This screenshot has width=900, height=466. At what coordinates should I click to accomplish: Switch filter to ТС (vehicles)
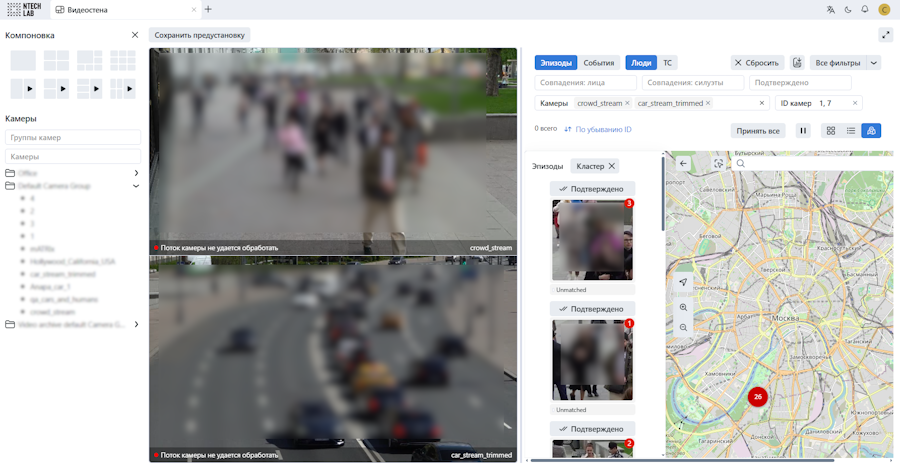[x=667, y=63]
